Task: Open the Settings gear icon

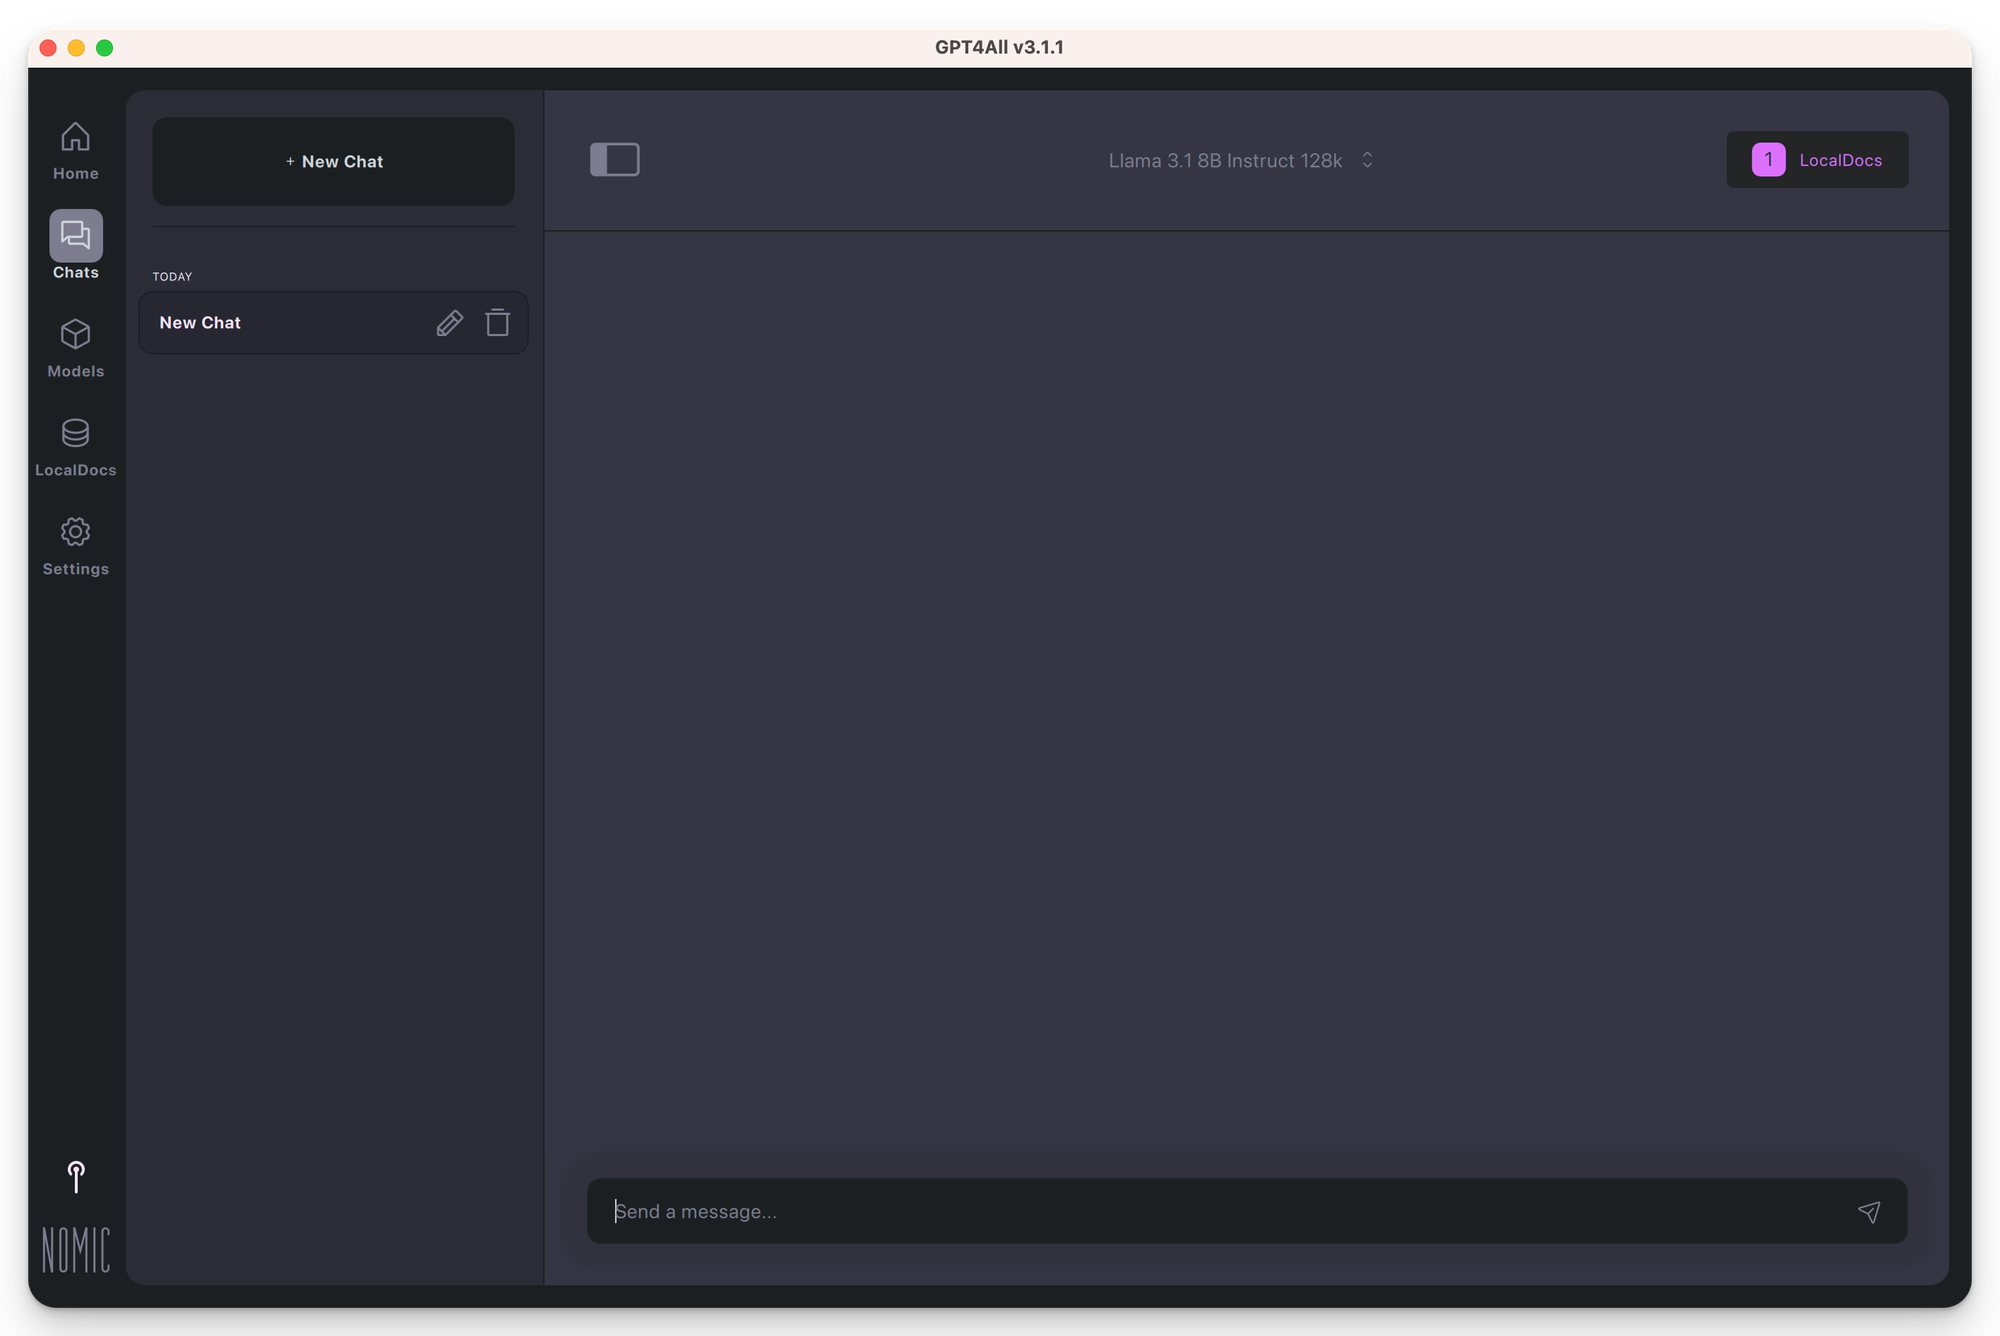Action: (75, 532)
